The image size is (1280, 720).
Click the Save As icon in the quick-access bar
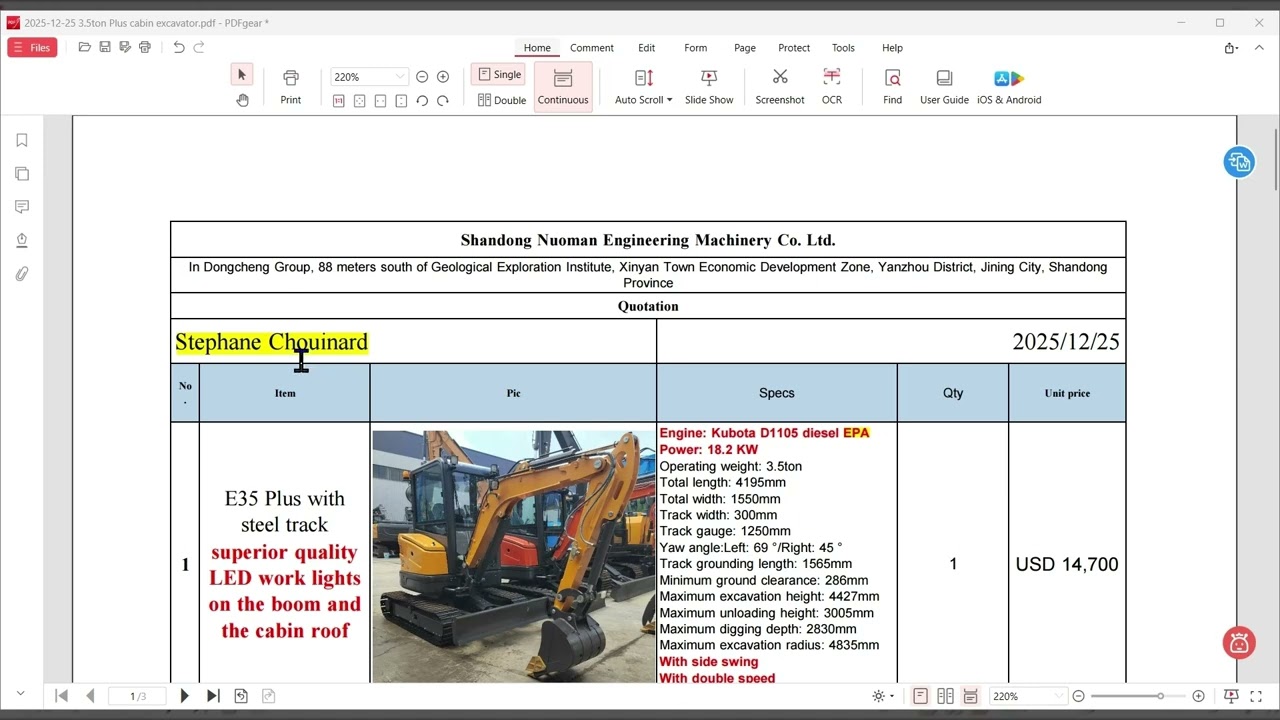click(125, 47)
